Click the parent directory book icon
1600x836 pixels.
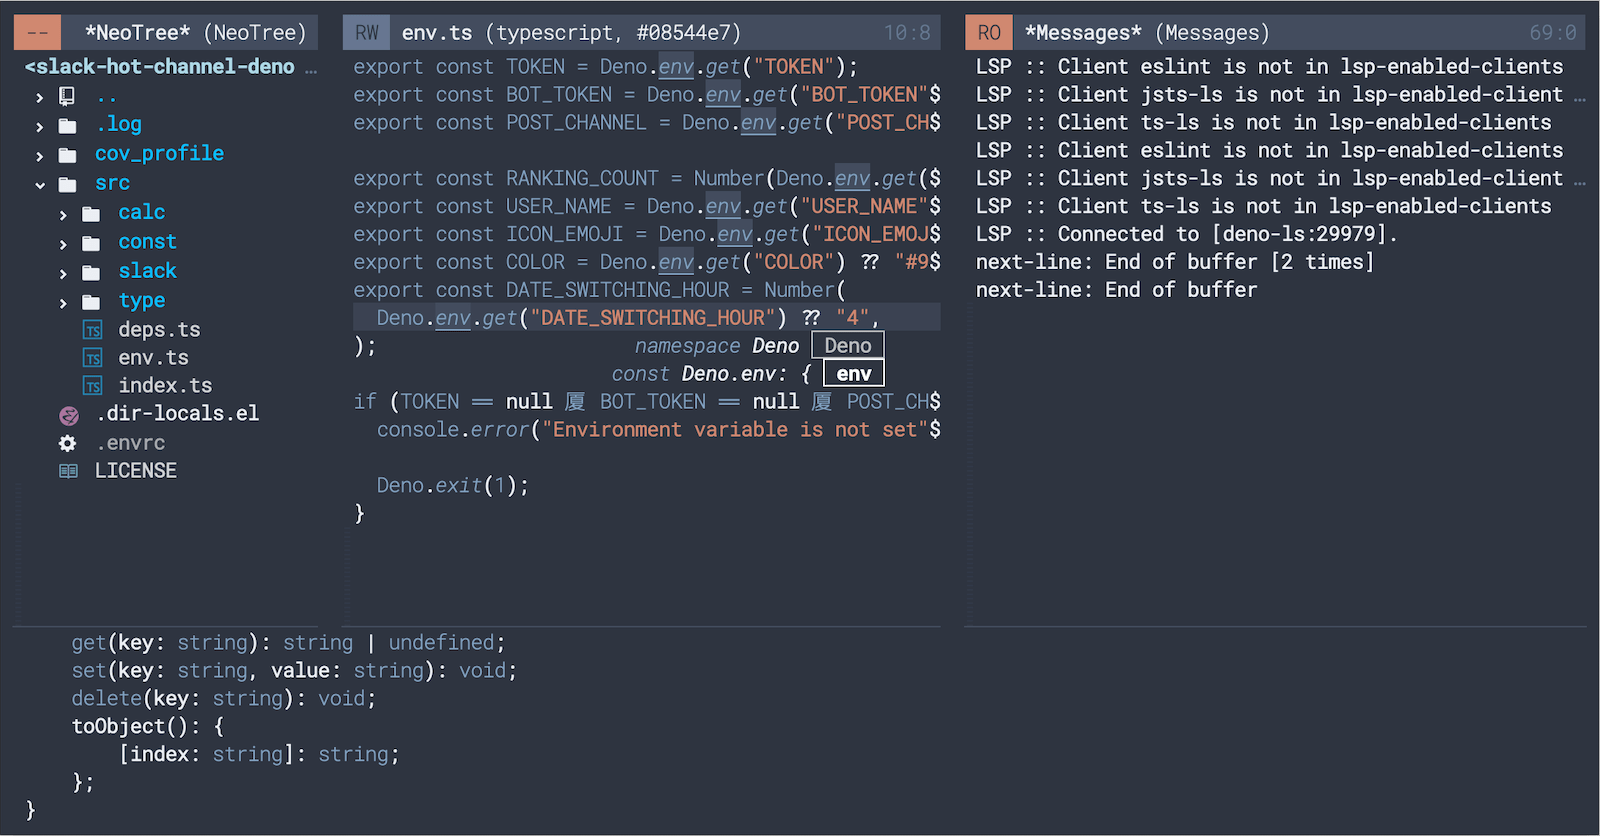(67, 96)
